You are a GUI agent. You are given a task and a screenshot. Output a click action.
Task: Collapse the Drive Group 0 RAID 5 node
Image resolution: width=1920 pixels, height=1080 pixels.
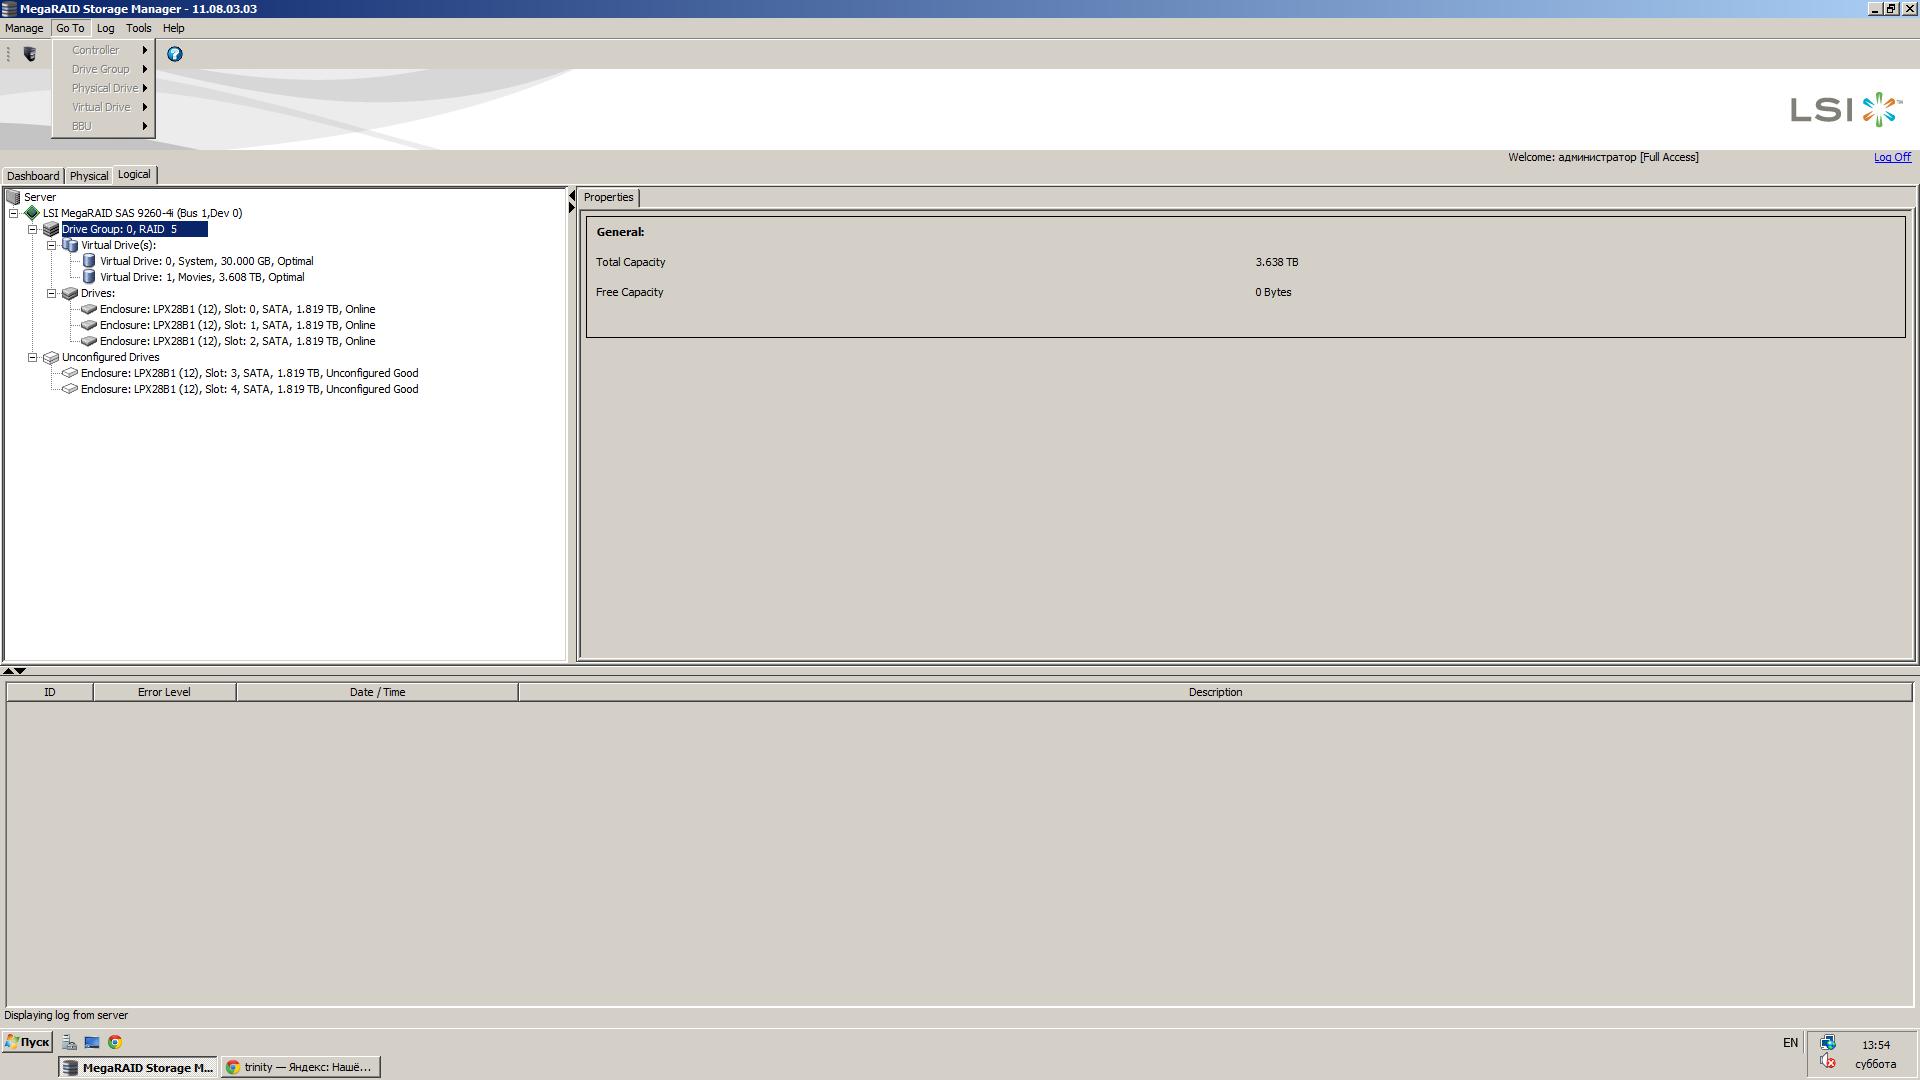tap(33, 229)
